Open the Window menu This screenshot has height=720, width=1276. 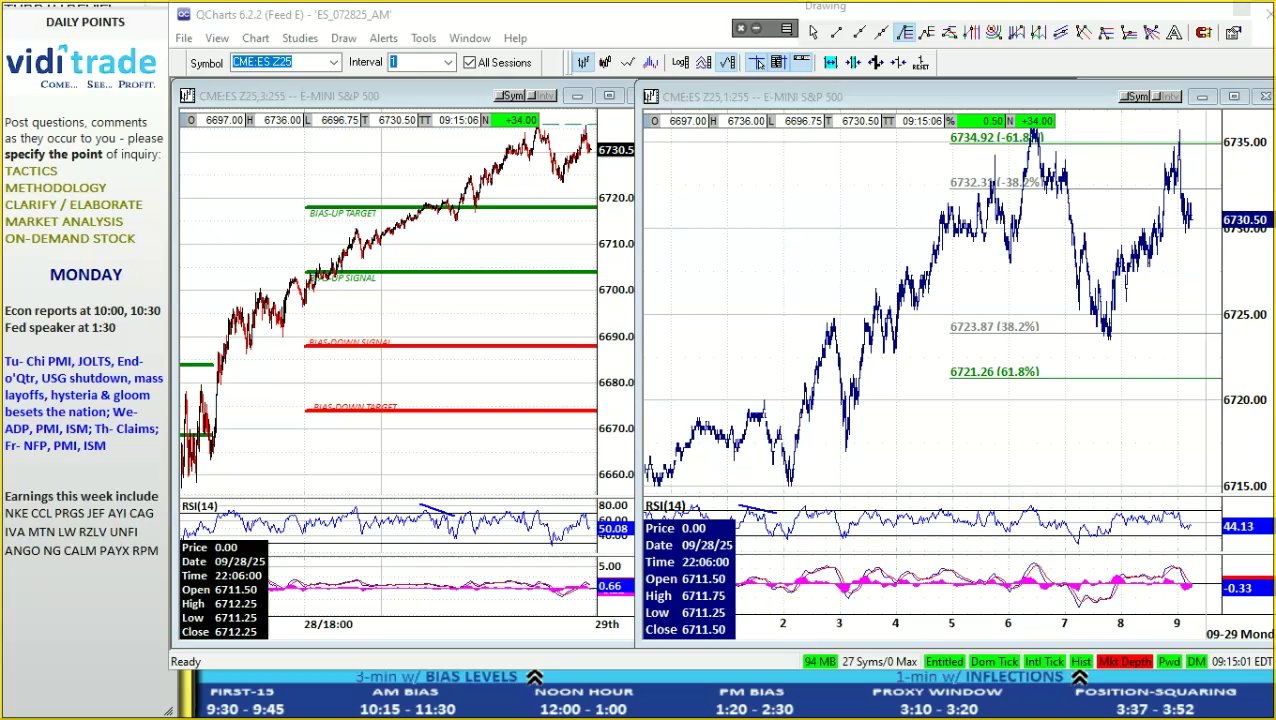pos(469,38)
